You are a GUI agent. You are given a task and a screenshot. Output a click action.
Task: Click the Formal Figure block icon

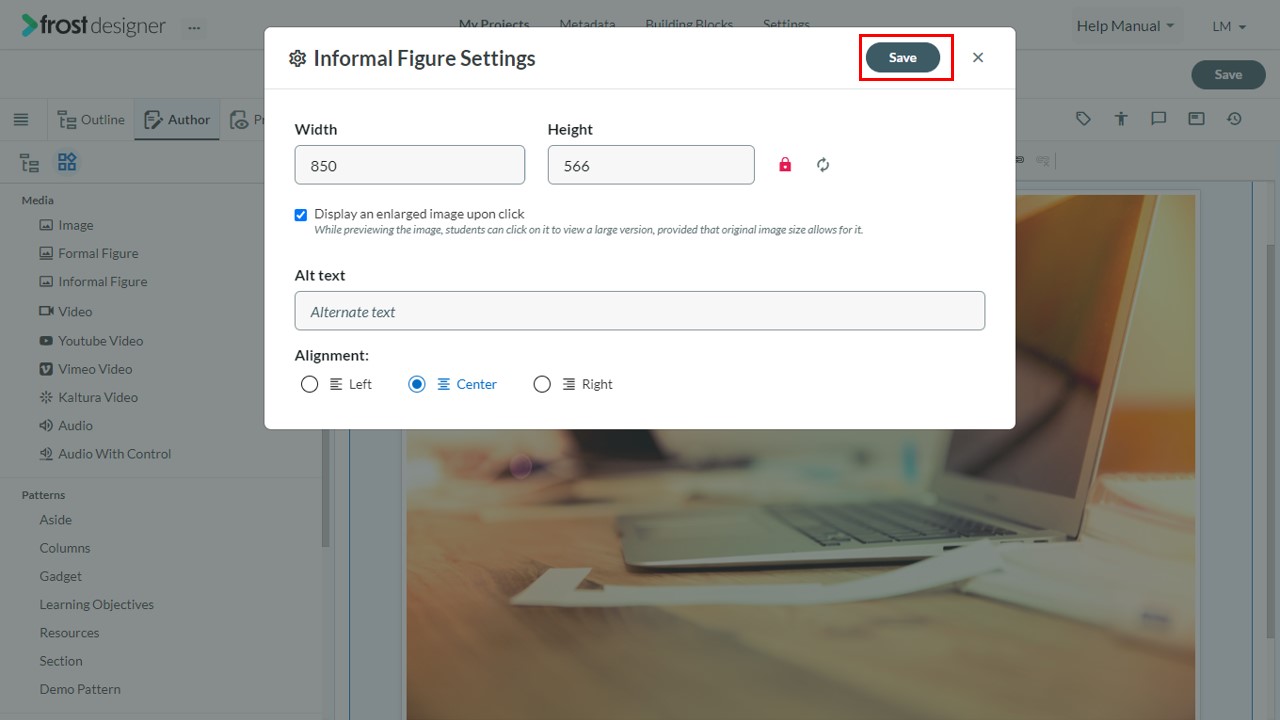46,253
